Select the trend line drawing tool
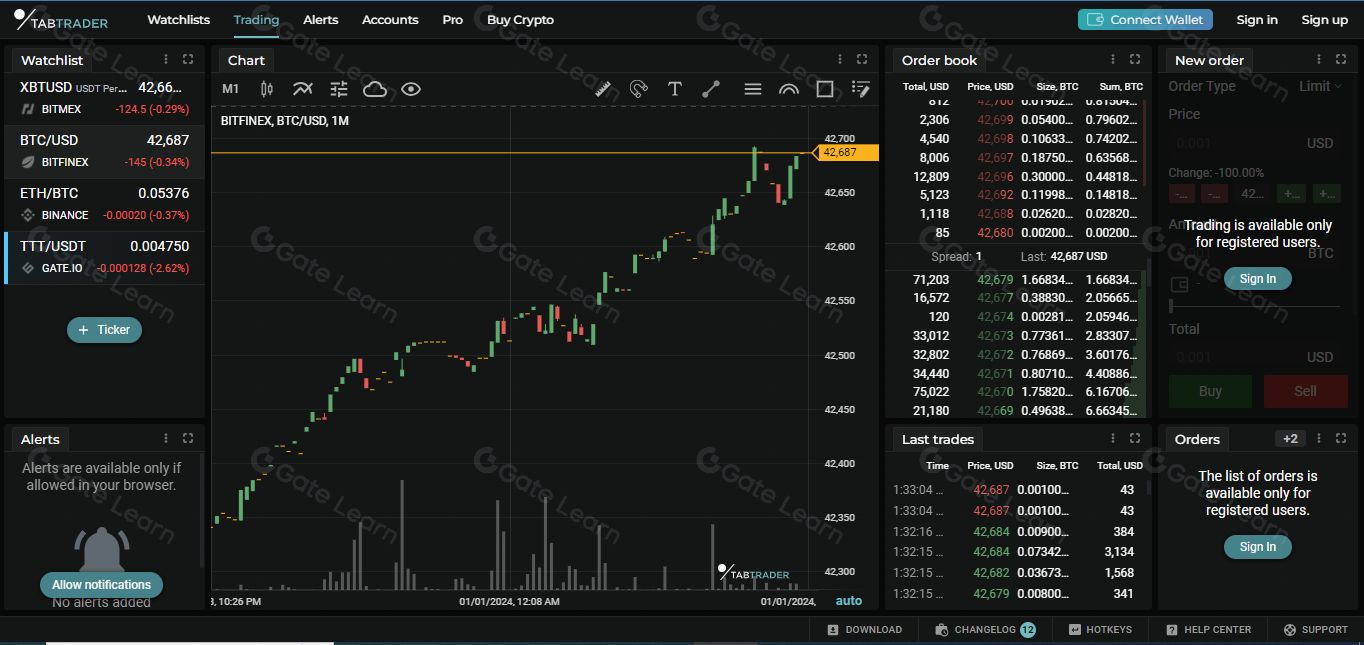 tap(711, 89)
